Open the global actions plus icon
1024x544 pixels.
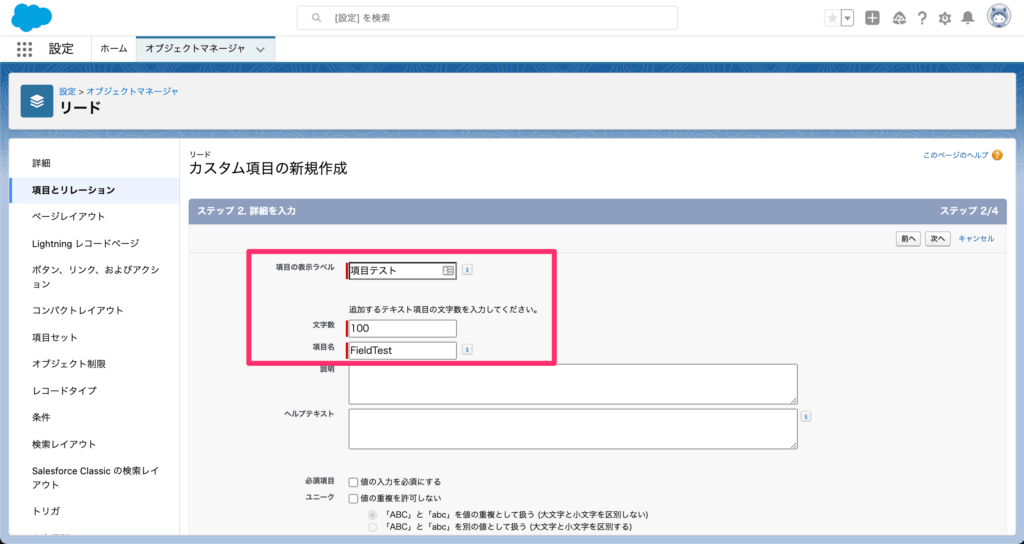(873, 18)
